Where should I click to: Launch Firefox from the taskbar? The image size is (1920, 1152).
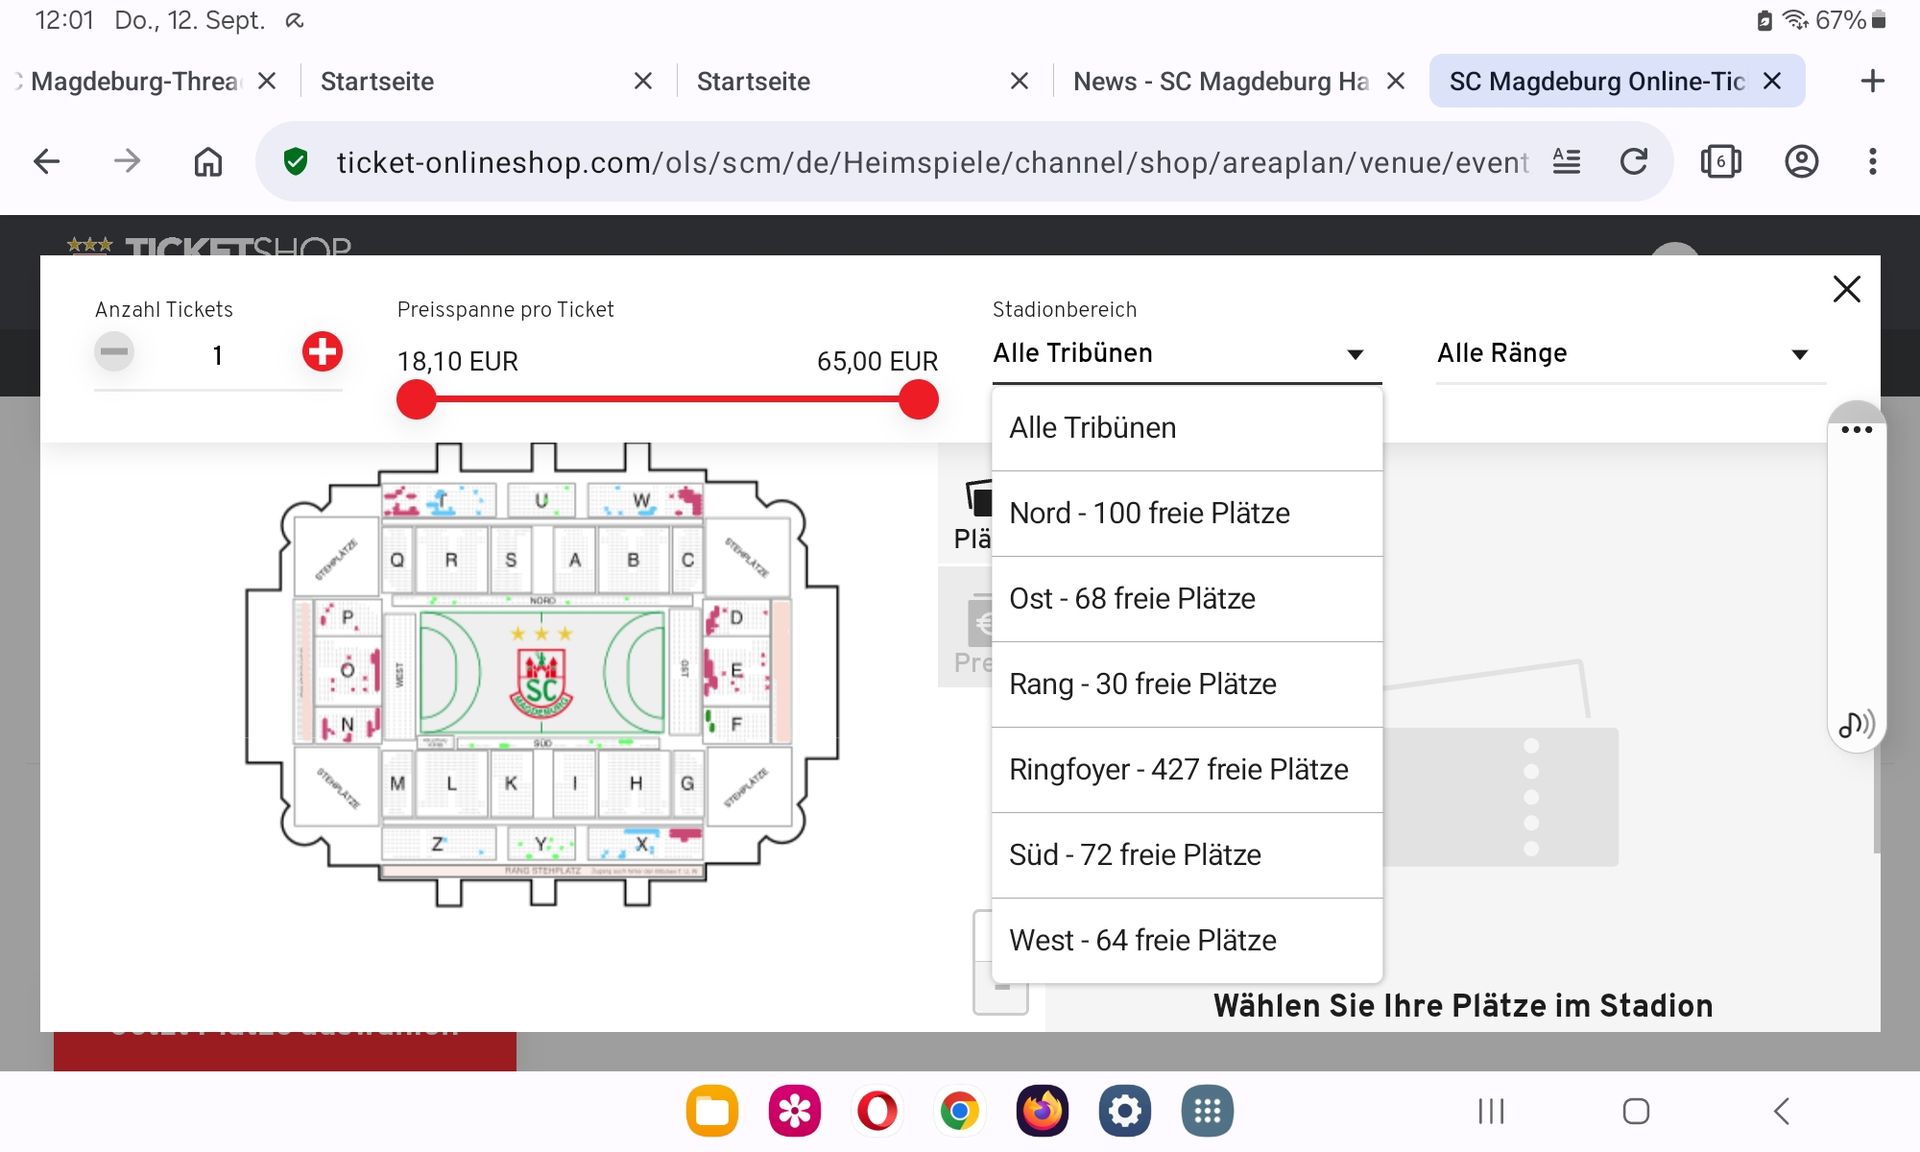pyautogui.click(x=1042, y=1111)
